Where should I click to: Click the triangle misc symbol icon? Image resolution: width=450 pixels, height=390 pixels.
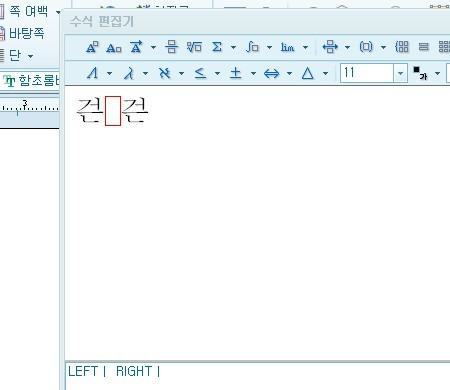[308, 73]
